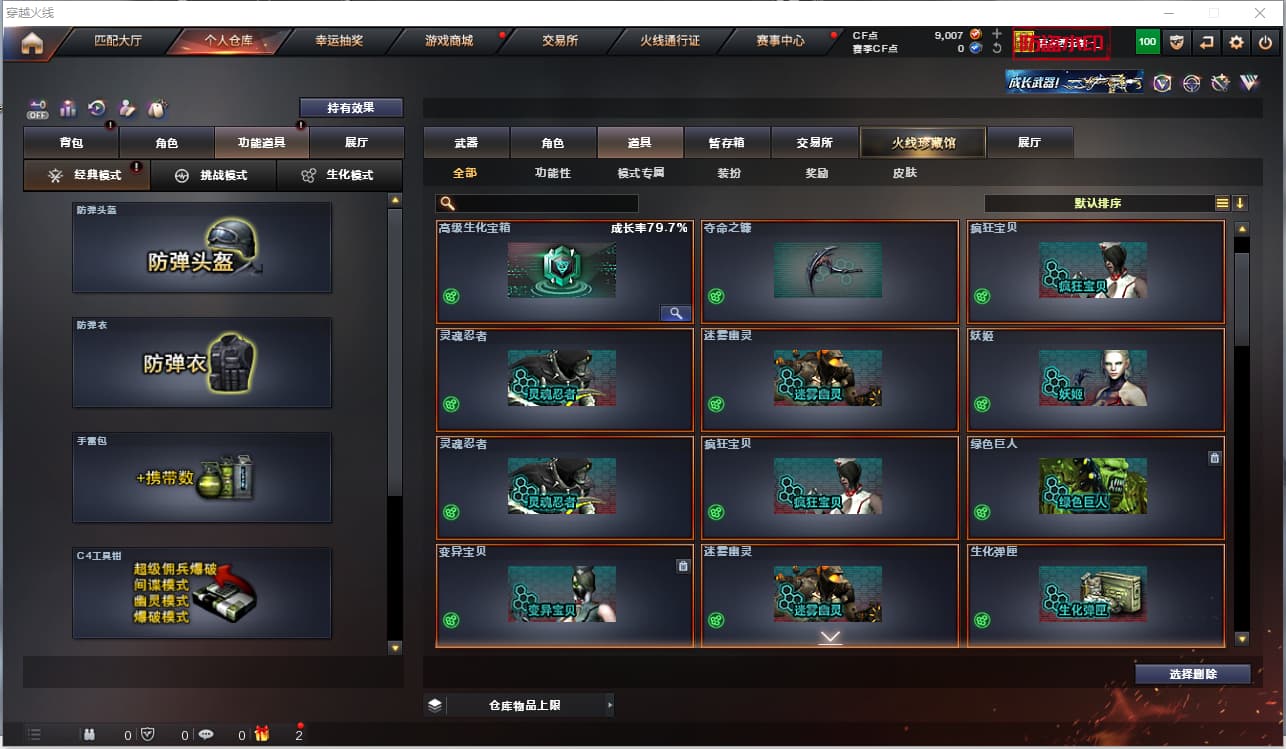Switch to the 游戏商城 tab
The height and width of the screenshot is (749, 1286).
(449, 41)
